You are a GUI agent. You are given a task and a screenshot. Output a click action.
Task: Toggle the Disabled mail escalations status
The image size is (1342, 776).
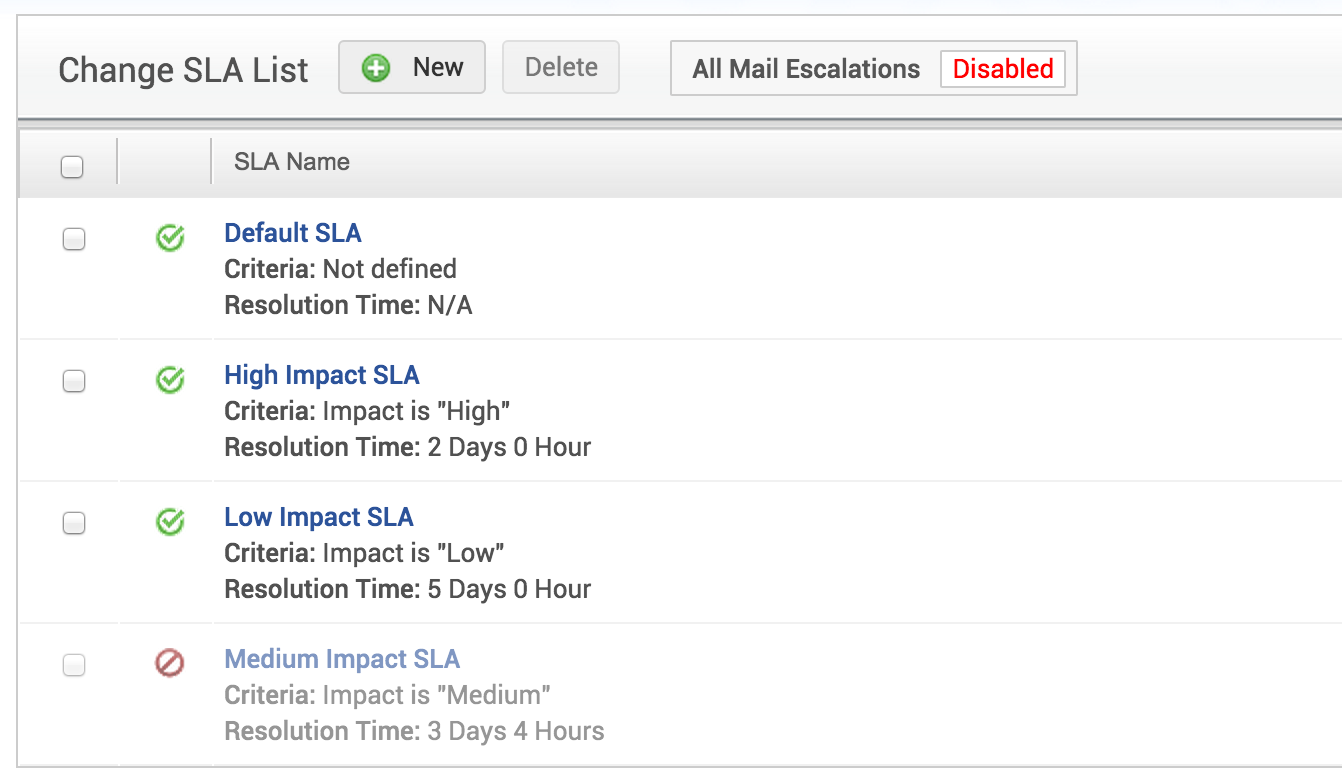click(x=1003, y=69)
